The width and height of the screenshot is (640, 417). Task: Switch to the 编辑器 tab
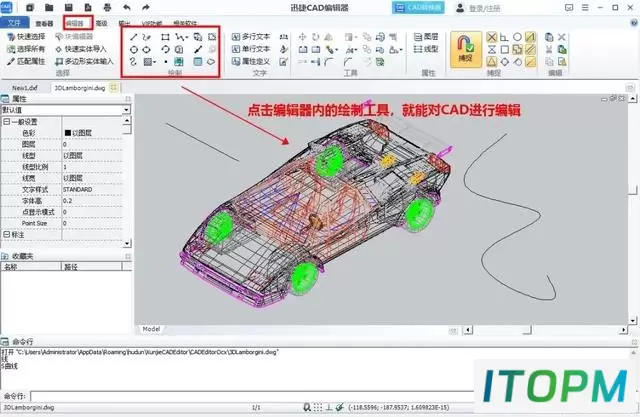pos(75,23)
